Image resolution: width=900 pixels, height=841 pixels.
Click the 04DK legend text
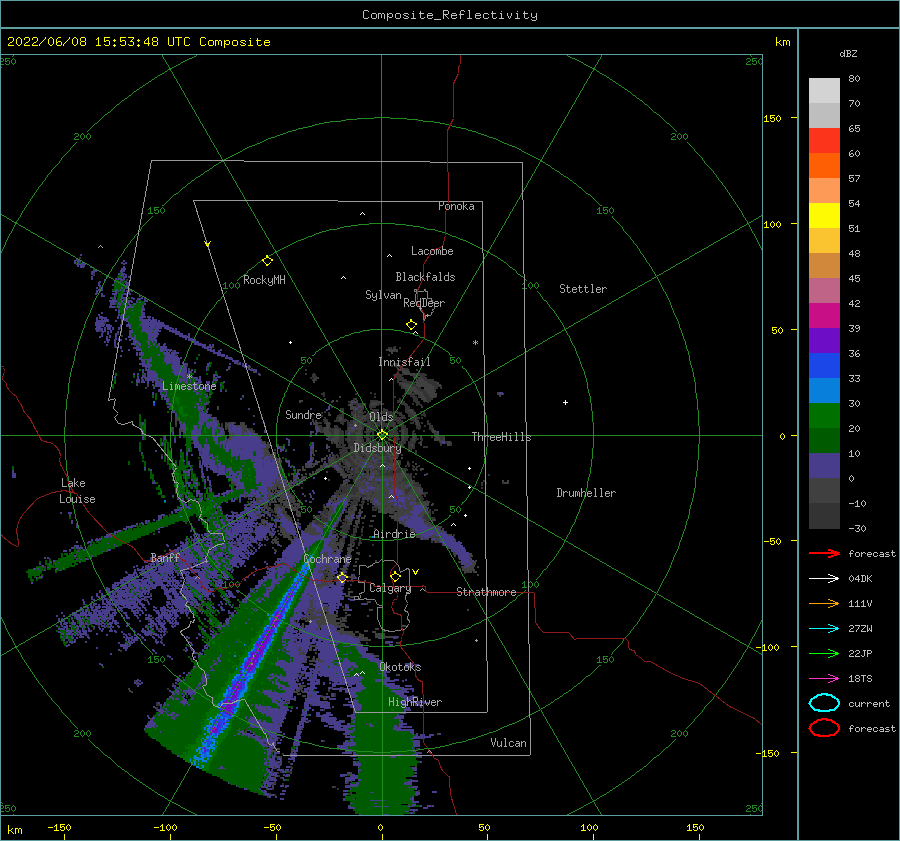tap(860, 579)
